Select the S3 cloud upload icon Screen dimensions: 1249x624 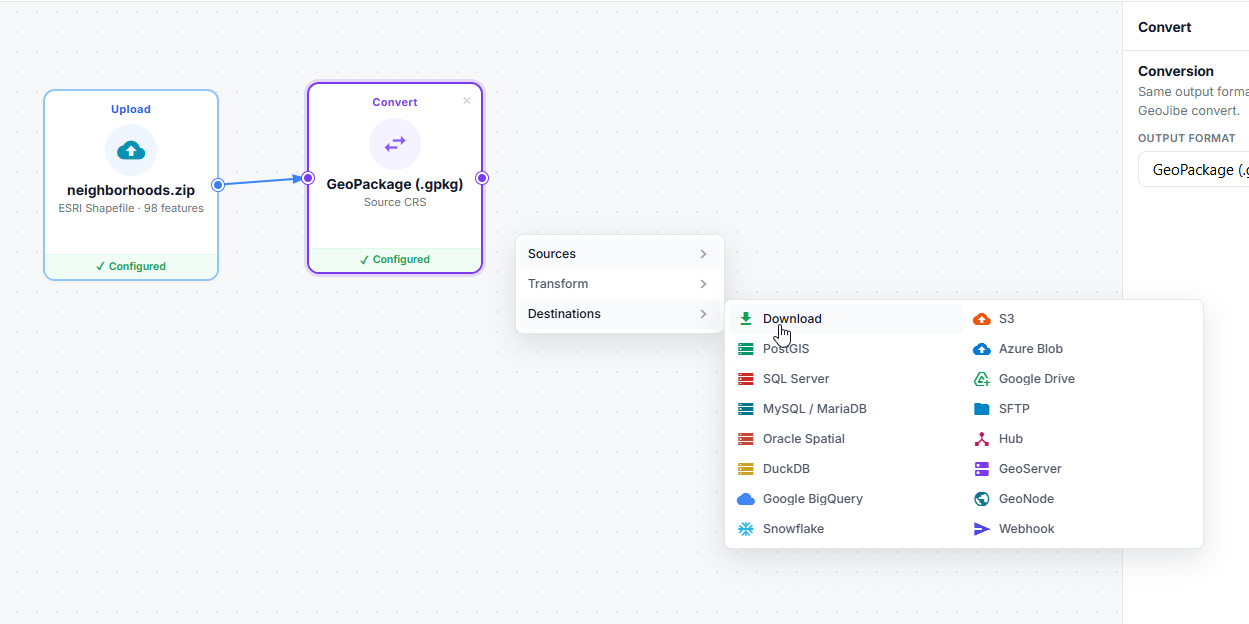(981, 319)
